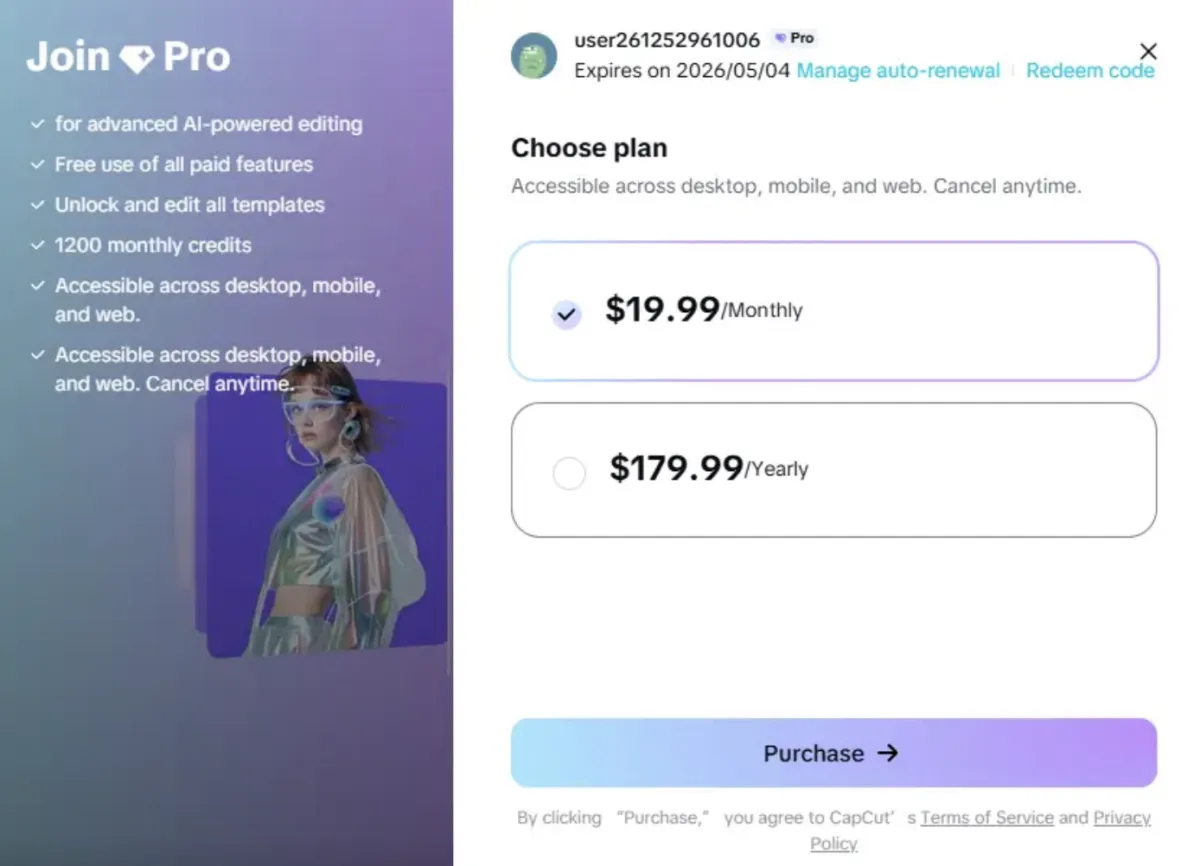The image size is (1200, 866).
Task: Click the checkmark beside Free use of all paid features
Action: pyautogui.click(x=38, y=164)
